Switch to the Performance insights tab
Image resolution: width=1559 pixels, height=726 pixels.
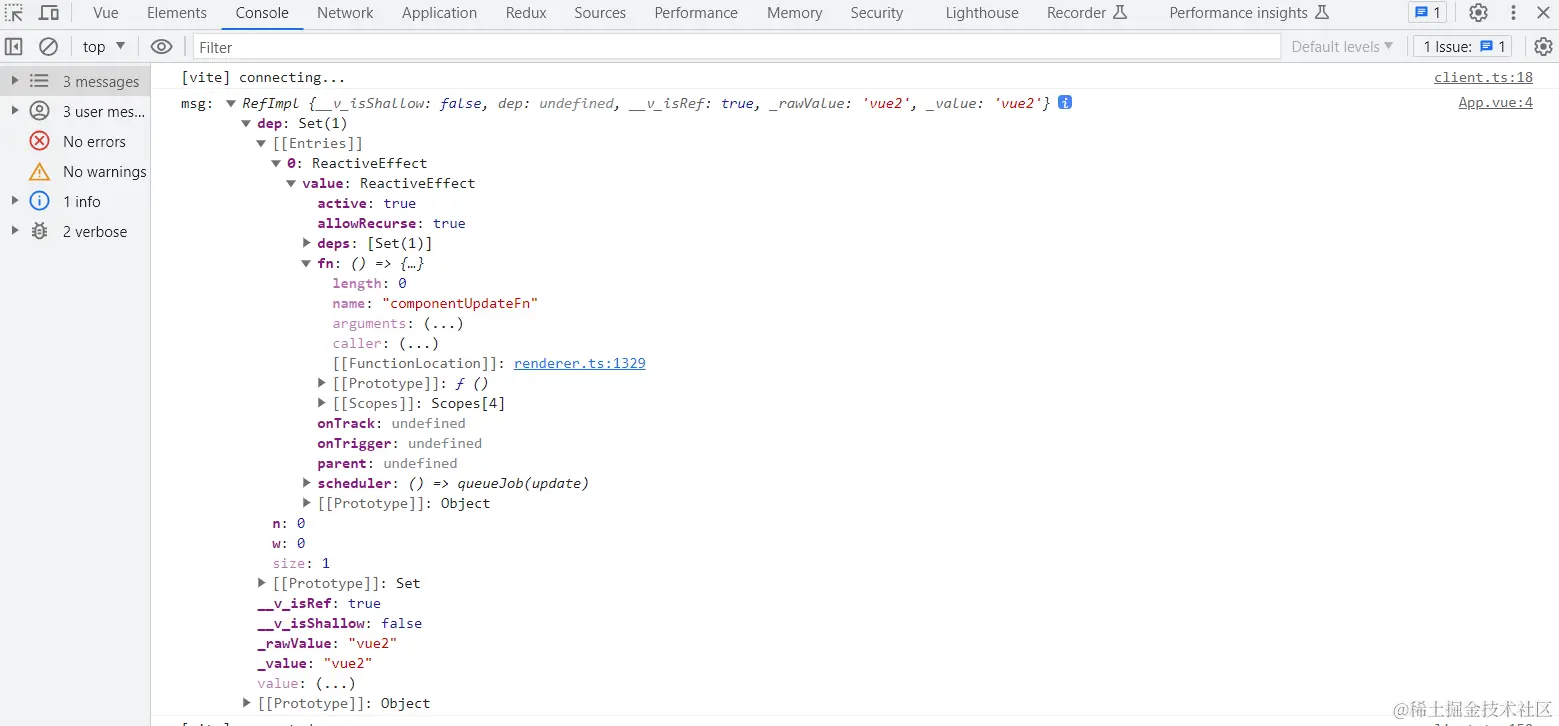coord(1249,13)
